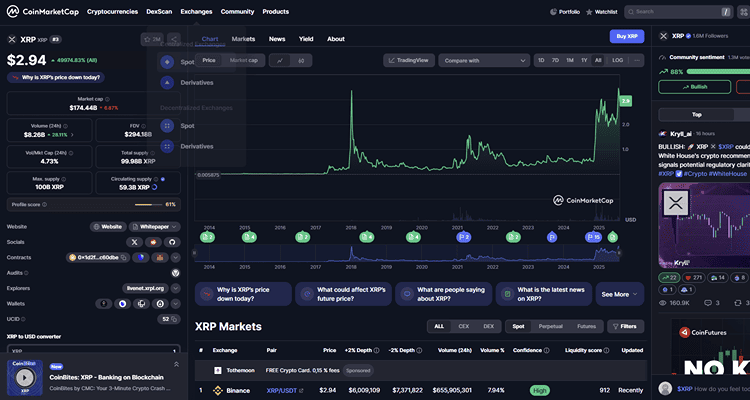750x400 pixels.
Task: Select candlestick chart view icon
Action: [301, 60]
